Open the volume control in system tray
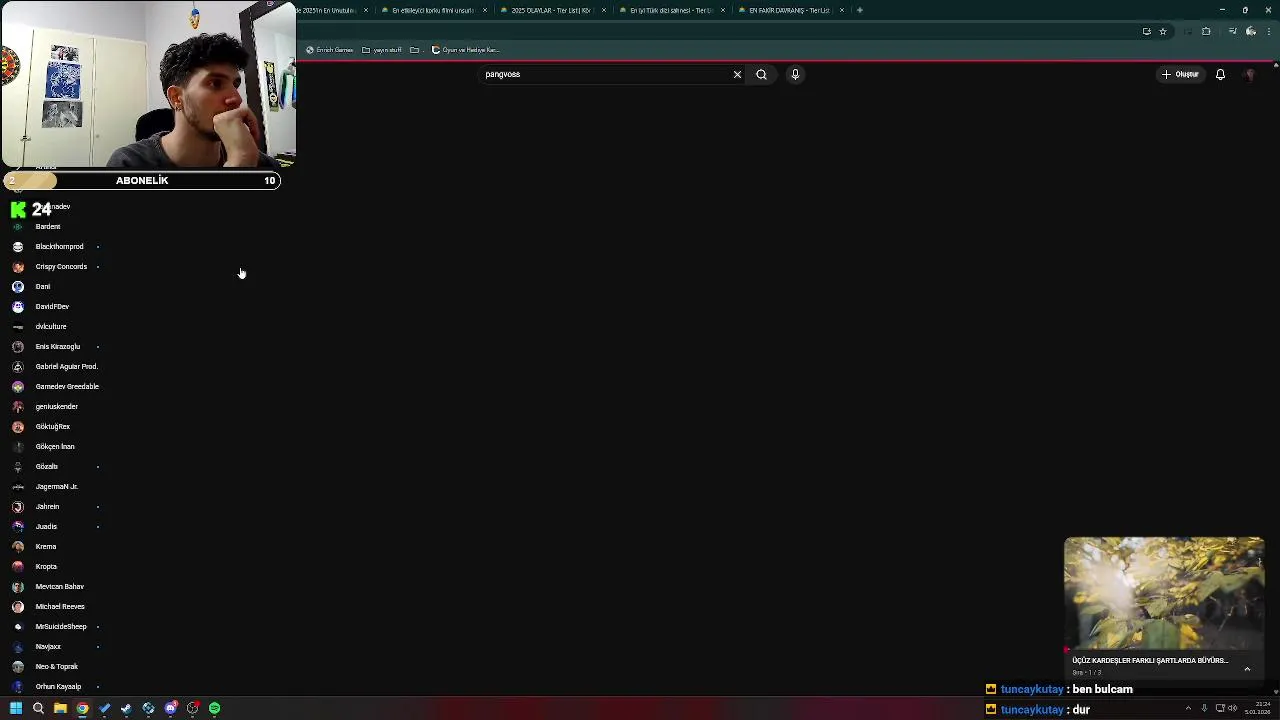This screenshot has width=1280, height=720. pos(1232,709)
